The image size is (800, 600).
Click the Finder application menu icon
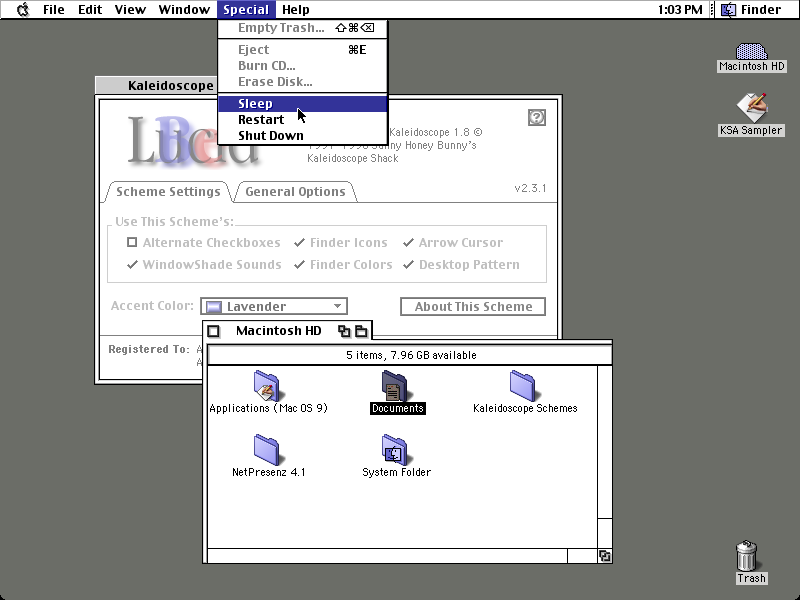[x=728, y=10]
